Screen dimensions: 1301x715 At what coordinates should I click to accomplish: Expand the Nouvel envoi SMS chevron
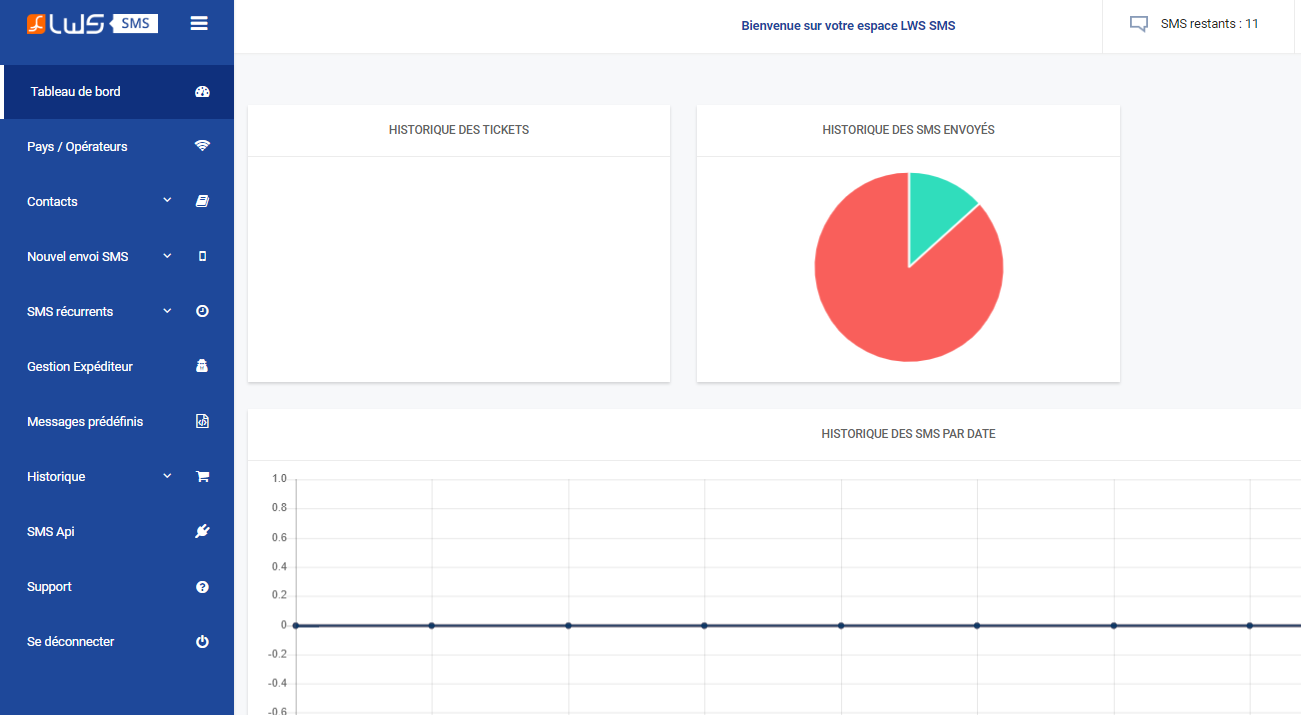(167, 256)
